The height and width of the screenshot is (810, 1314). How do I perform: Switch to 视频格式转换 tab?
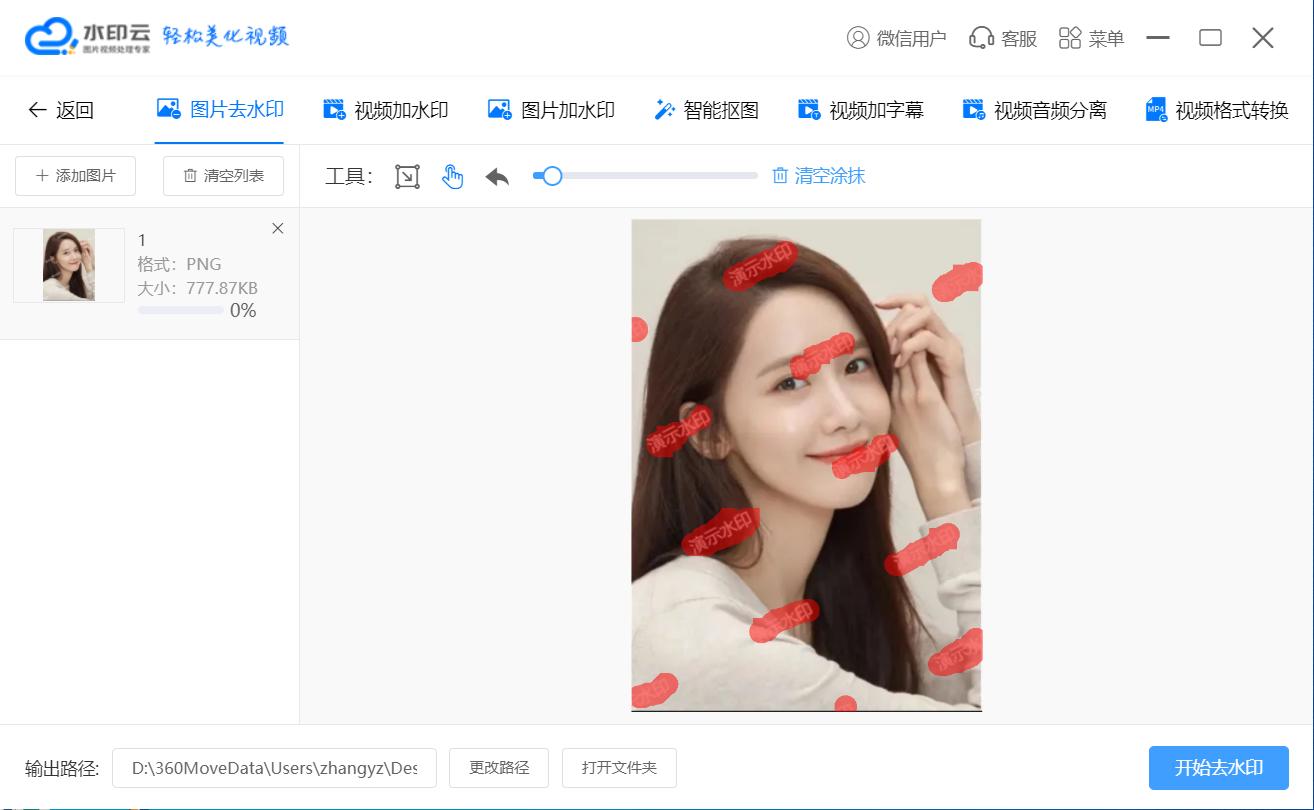pos(1217,110)
